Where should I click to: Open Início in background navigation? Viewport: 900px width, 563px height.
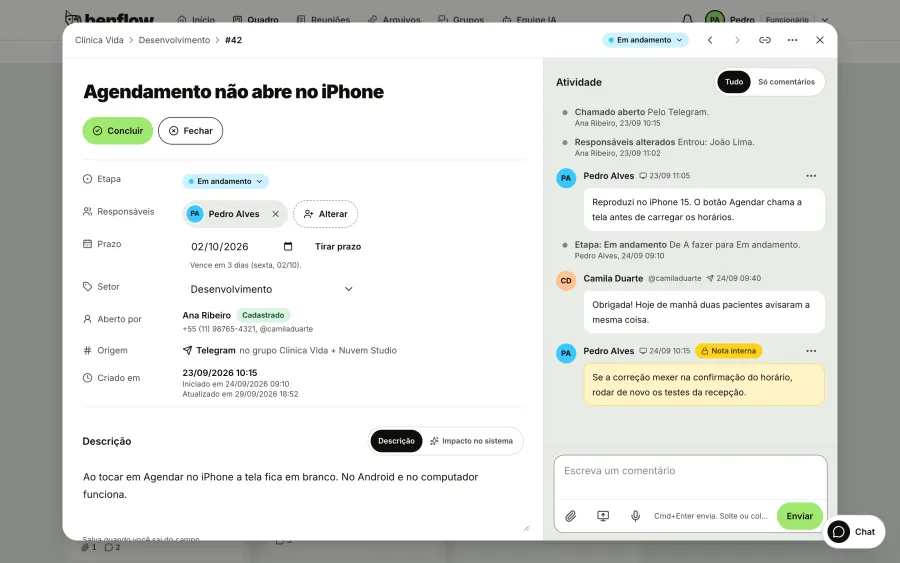pyautogui.click(x=196, y=20)
